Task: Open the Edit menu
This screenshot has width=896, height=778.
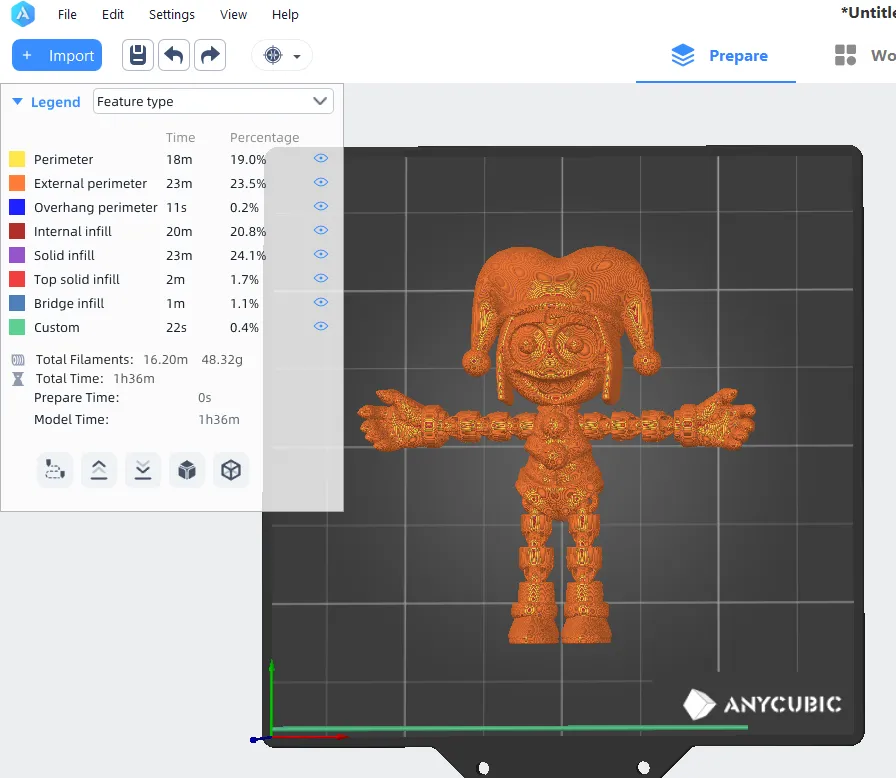Action: pos(113,14)
